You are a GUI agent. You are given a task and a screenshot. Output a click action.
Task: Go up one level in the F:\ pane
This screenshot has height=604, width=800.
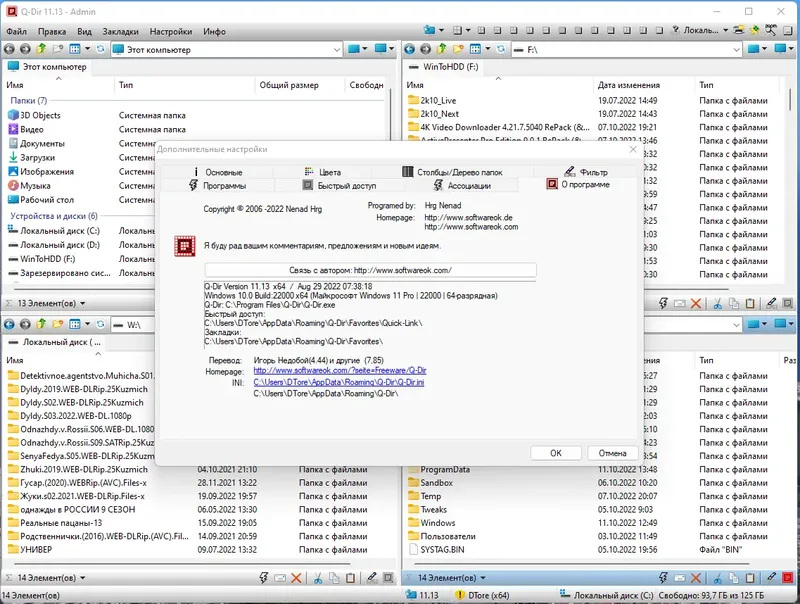point(442,49)
